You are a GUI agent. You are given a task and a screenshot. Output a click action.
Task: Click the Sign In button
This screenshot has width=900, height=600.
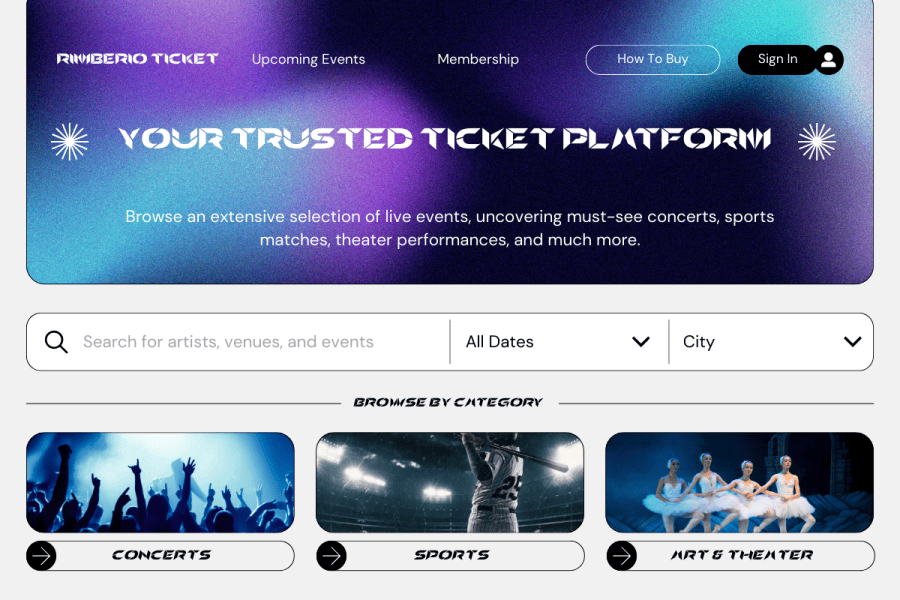(777, 59)
